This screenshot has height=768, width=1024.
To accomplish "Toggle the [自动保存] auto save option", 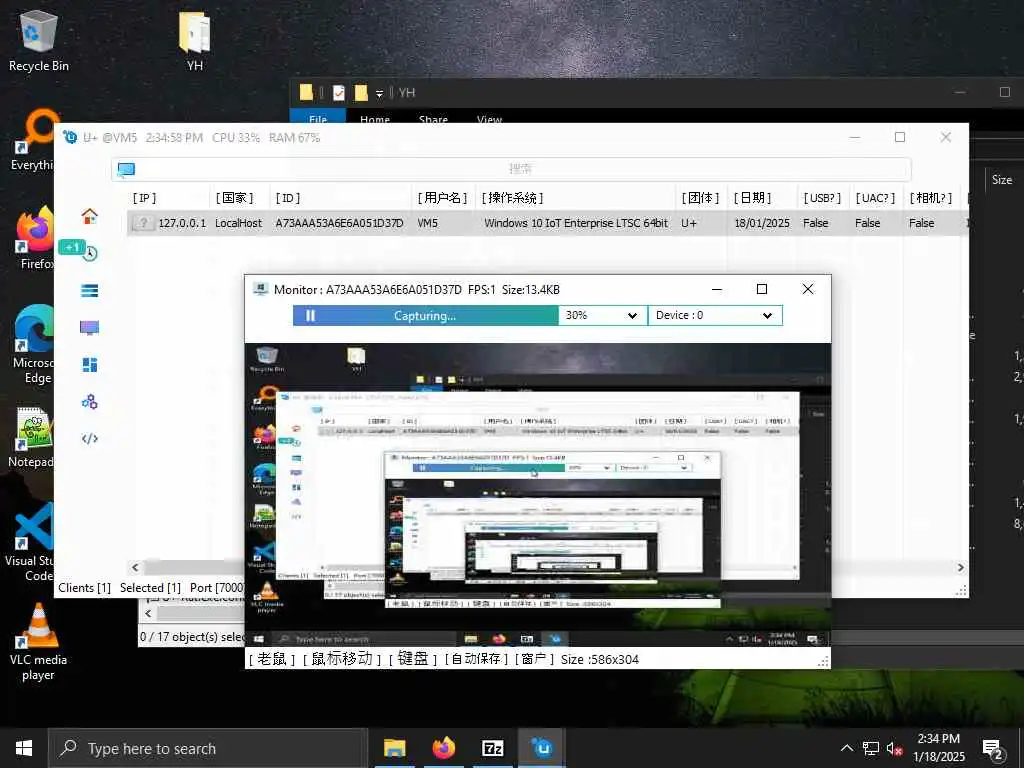I will pos(476,659).
